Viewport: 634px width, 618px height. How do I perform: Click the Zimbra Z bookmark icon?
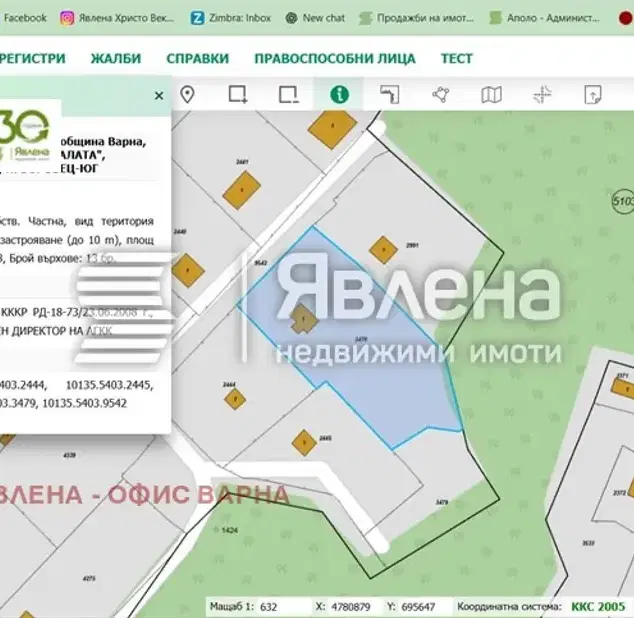click(197, 18)
